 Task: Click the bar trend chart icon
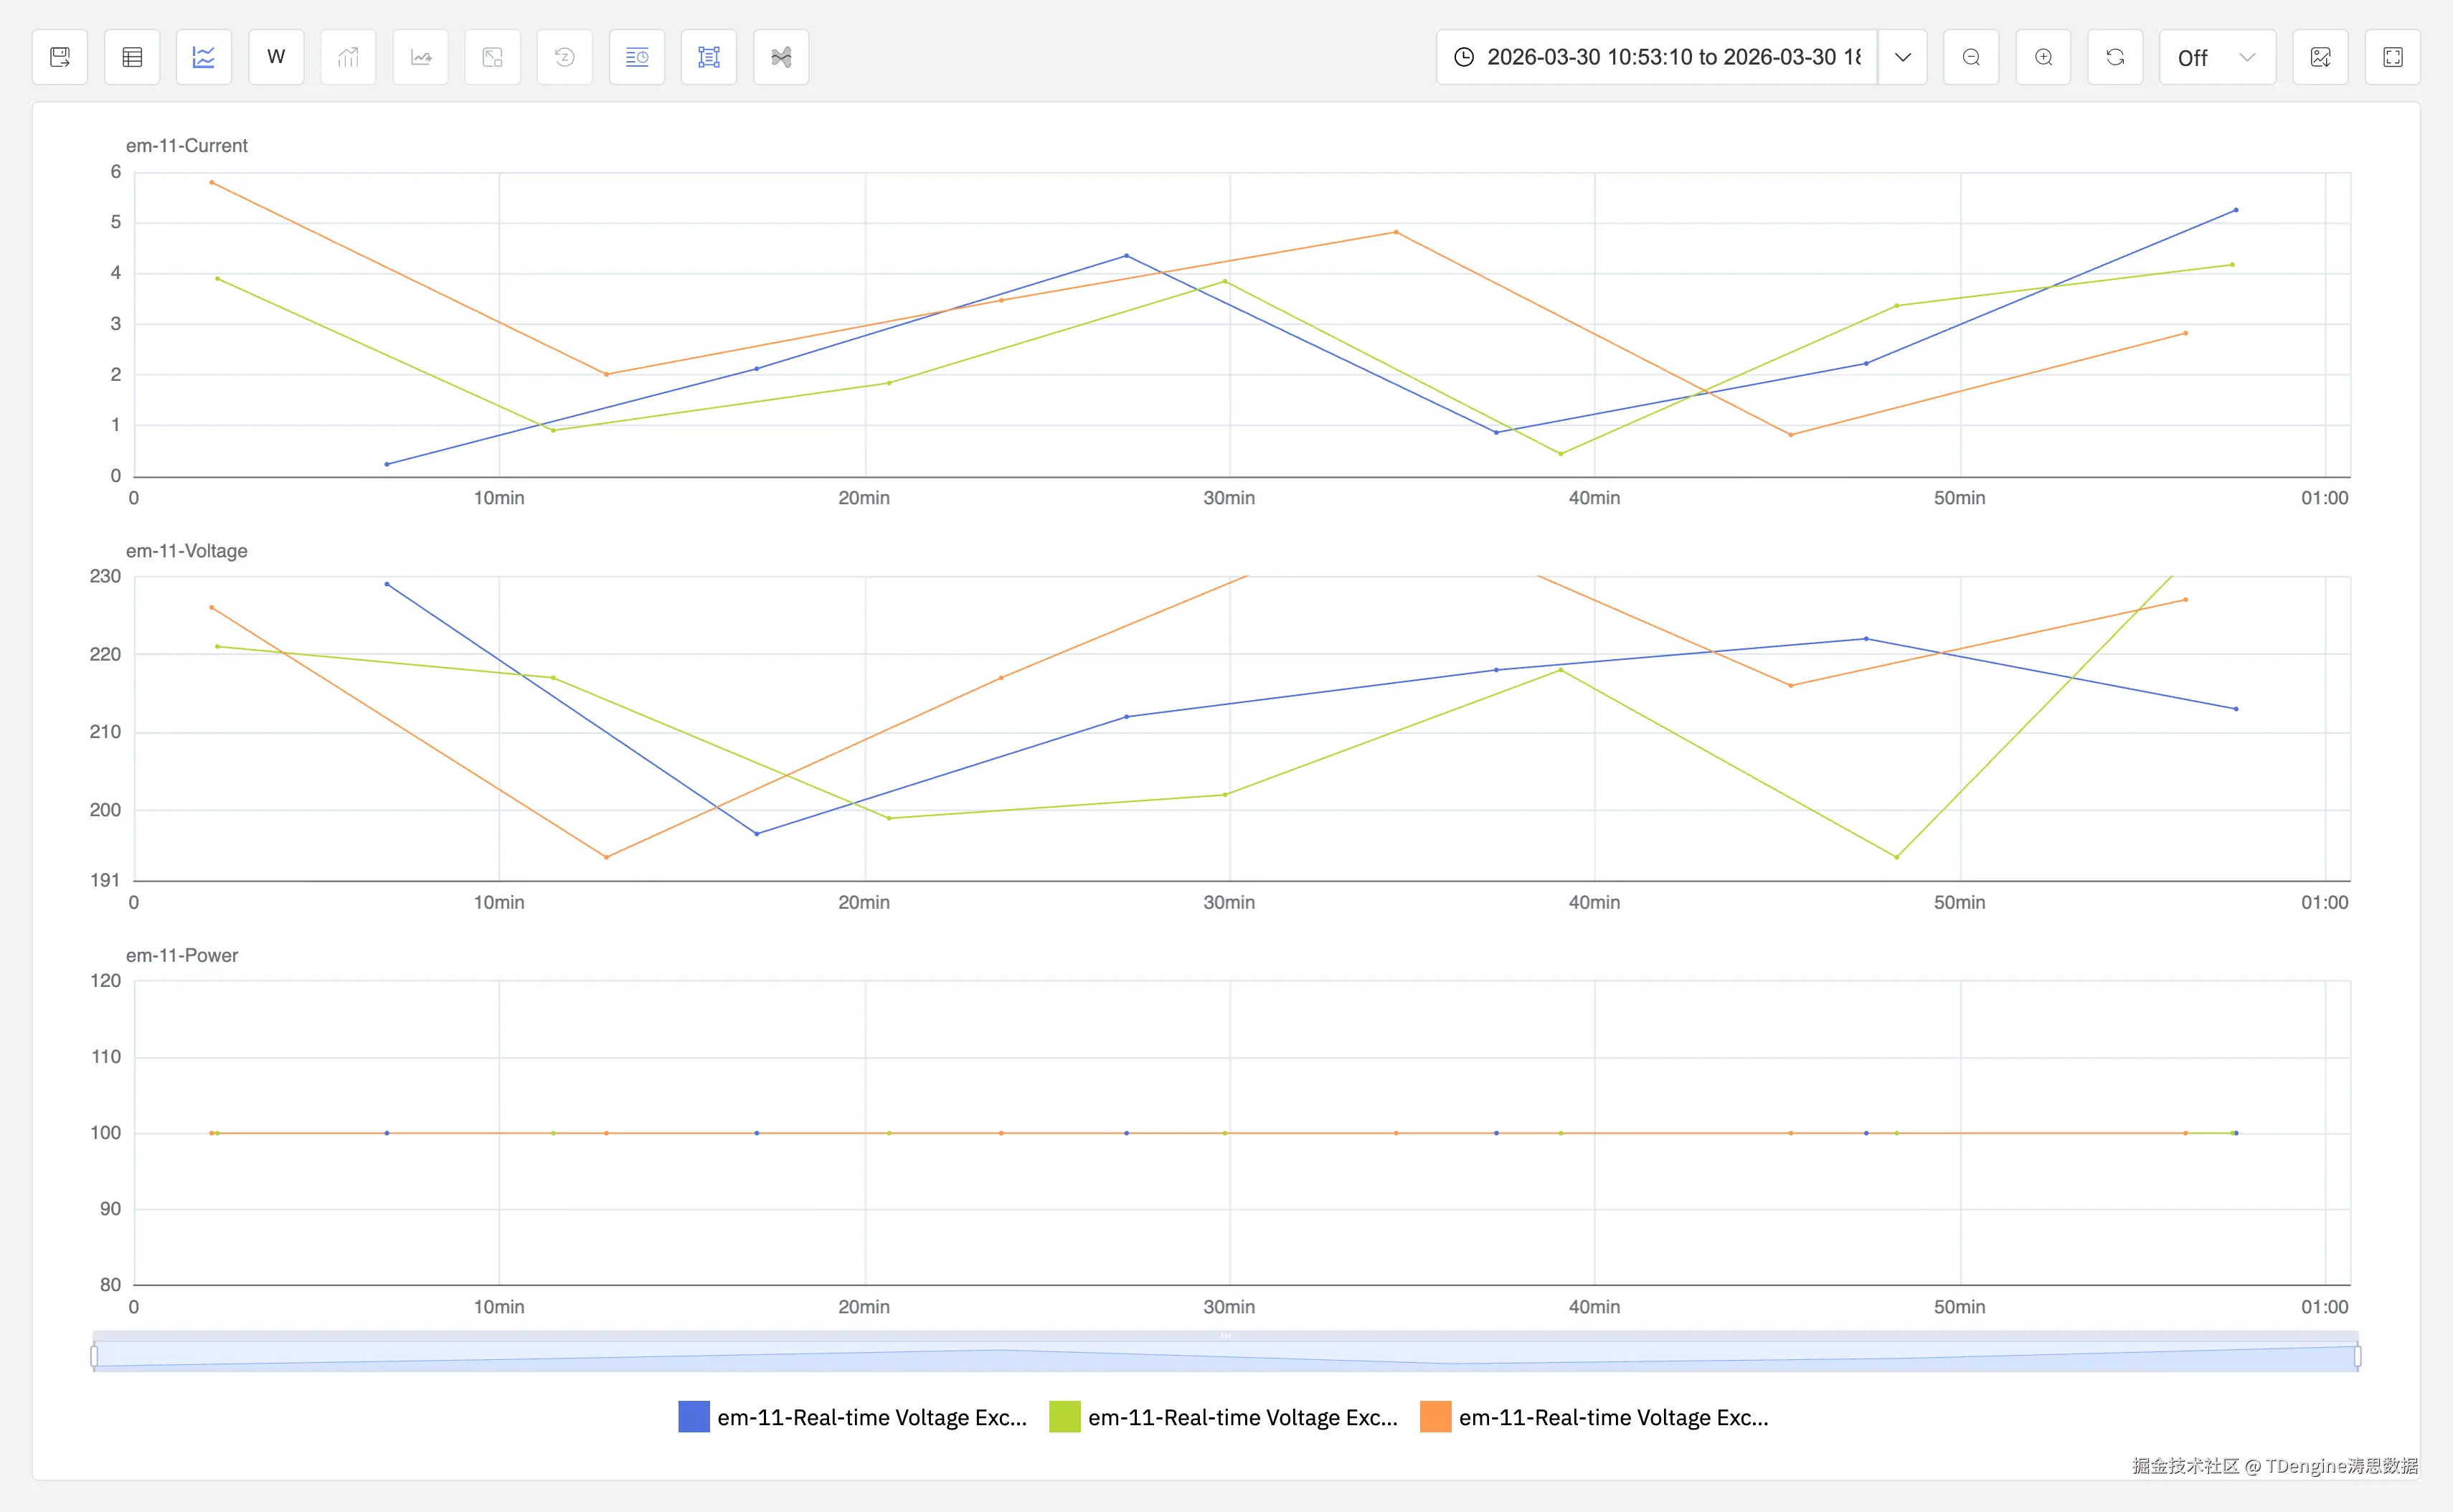coord(348,57)
